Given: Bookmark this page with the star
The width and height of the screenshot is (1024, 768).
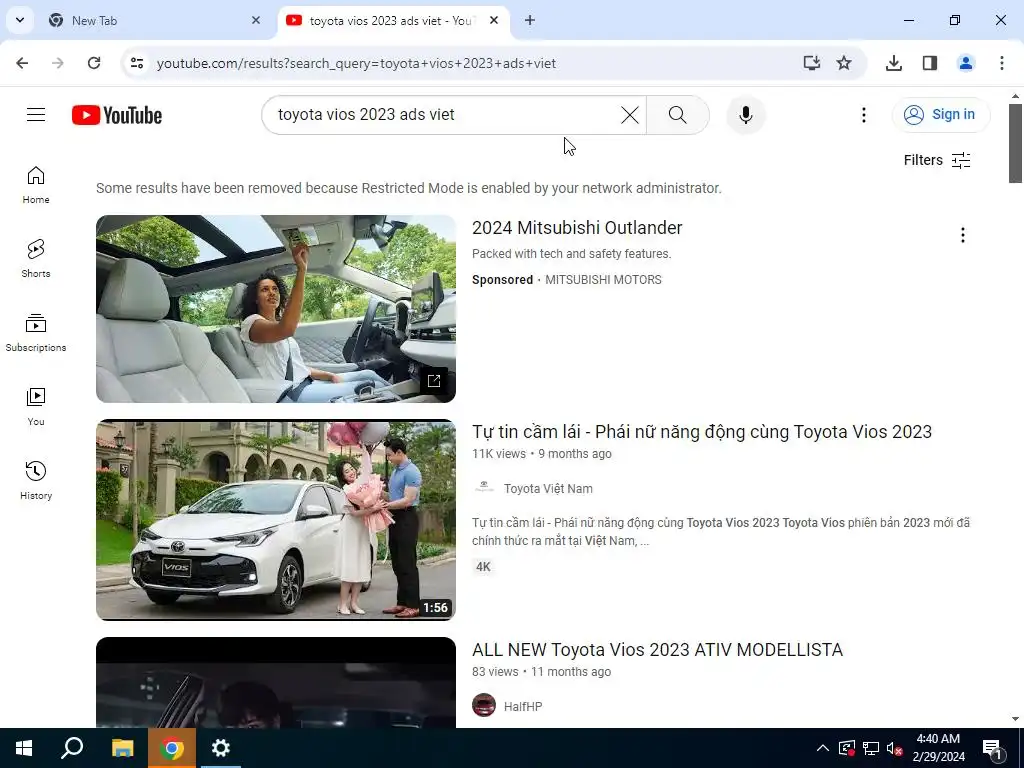Looking at the screenshot, I should [x=844, y=63].
